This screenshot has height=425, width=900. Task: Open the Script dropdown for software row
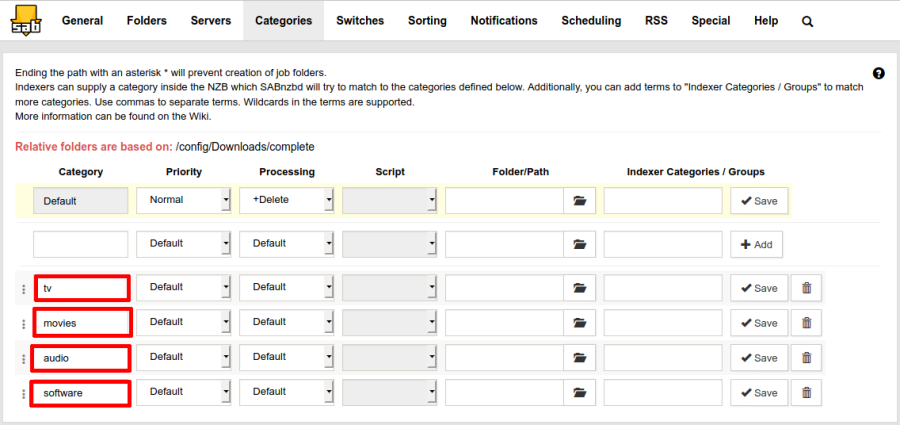coord(390,392)
